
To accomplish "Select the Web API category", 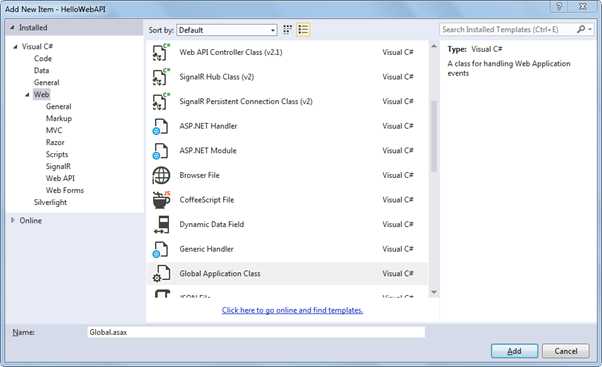I will pyautogui.click(x=60, y=178).
